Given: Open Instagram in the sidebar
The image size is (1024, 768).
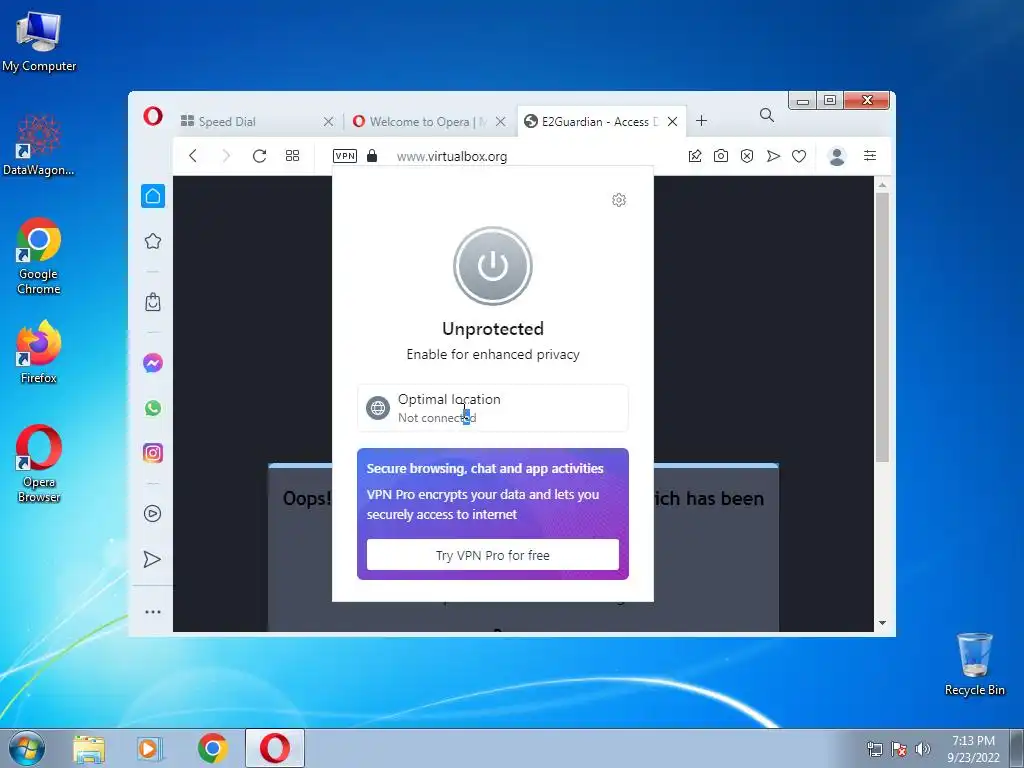Looking at the screenshot, I should pos(153,453).
